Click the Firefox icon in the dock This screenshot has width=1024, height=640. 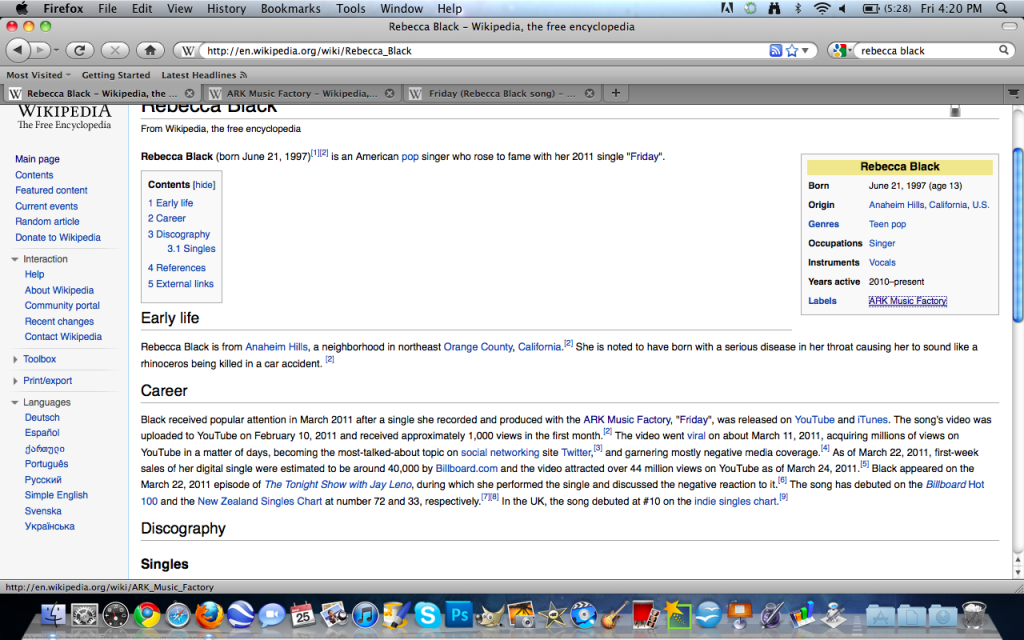(x=209, y=615)
